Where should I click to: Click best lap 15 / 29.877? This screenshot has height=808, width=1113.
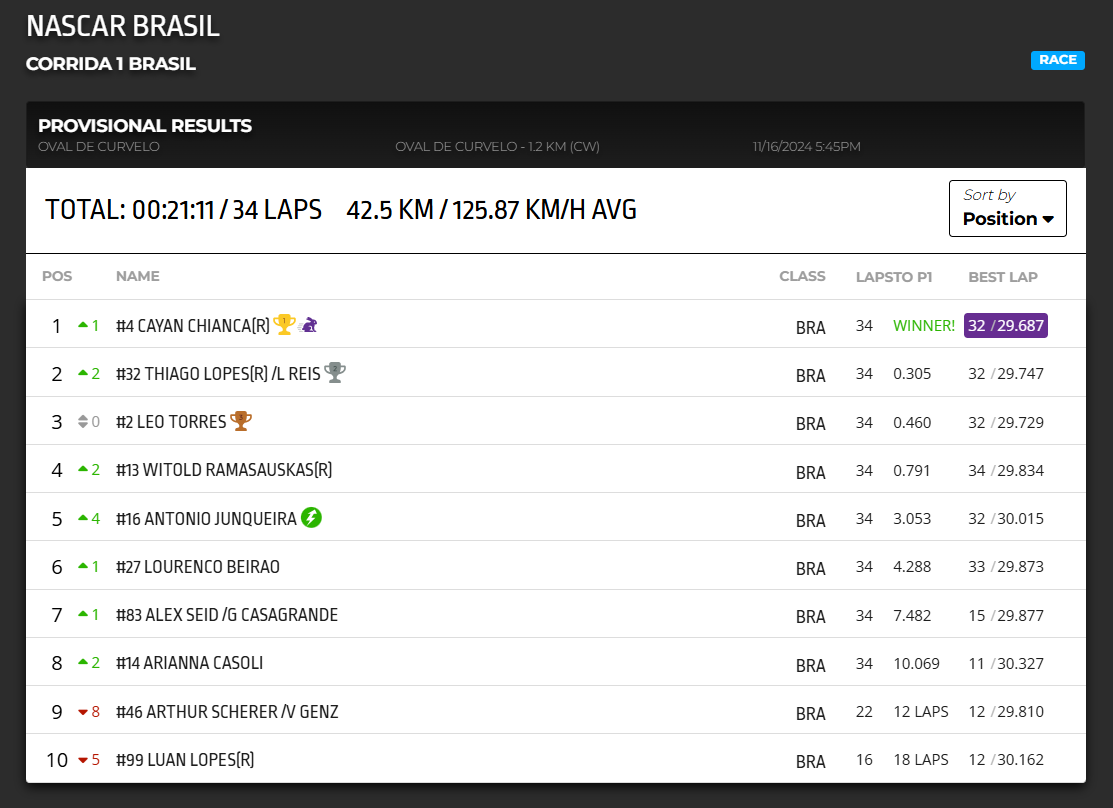coord(1006,616)
